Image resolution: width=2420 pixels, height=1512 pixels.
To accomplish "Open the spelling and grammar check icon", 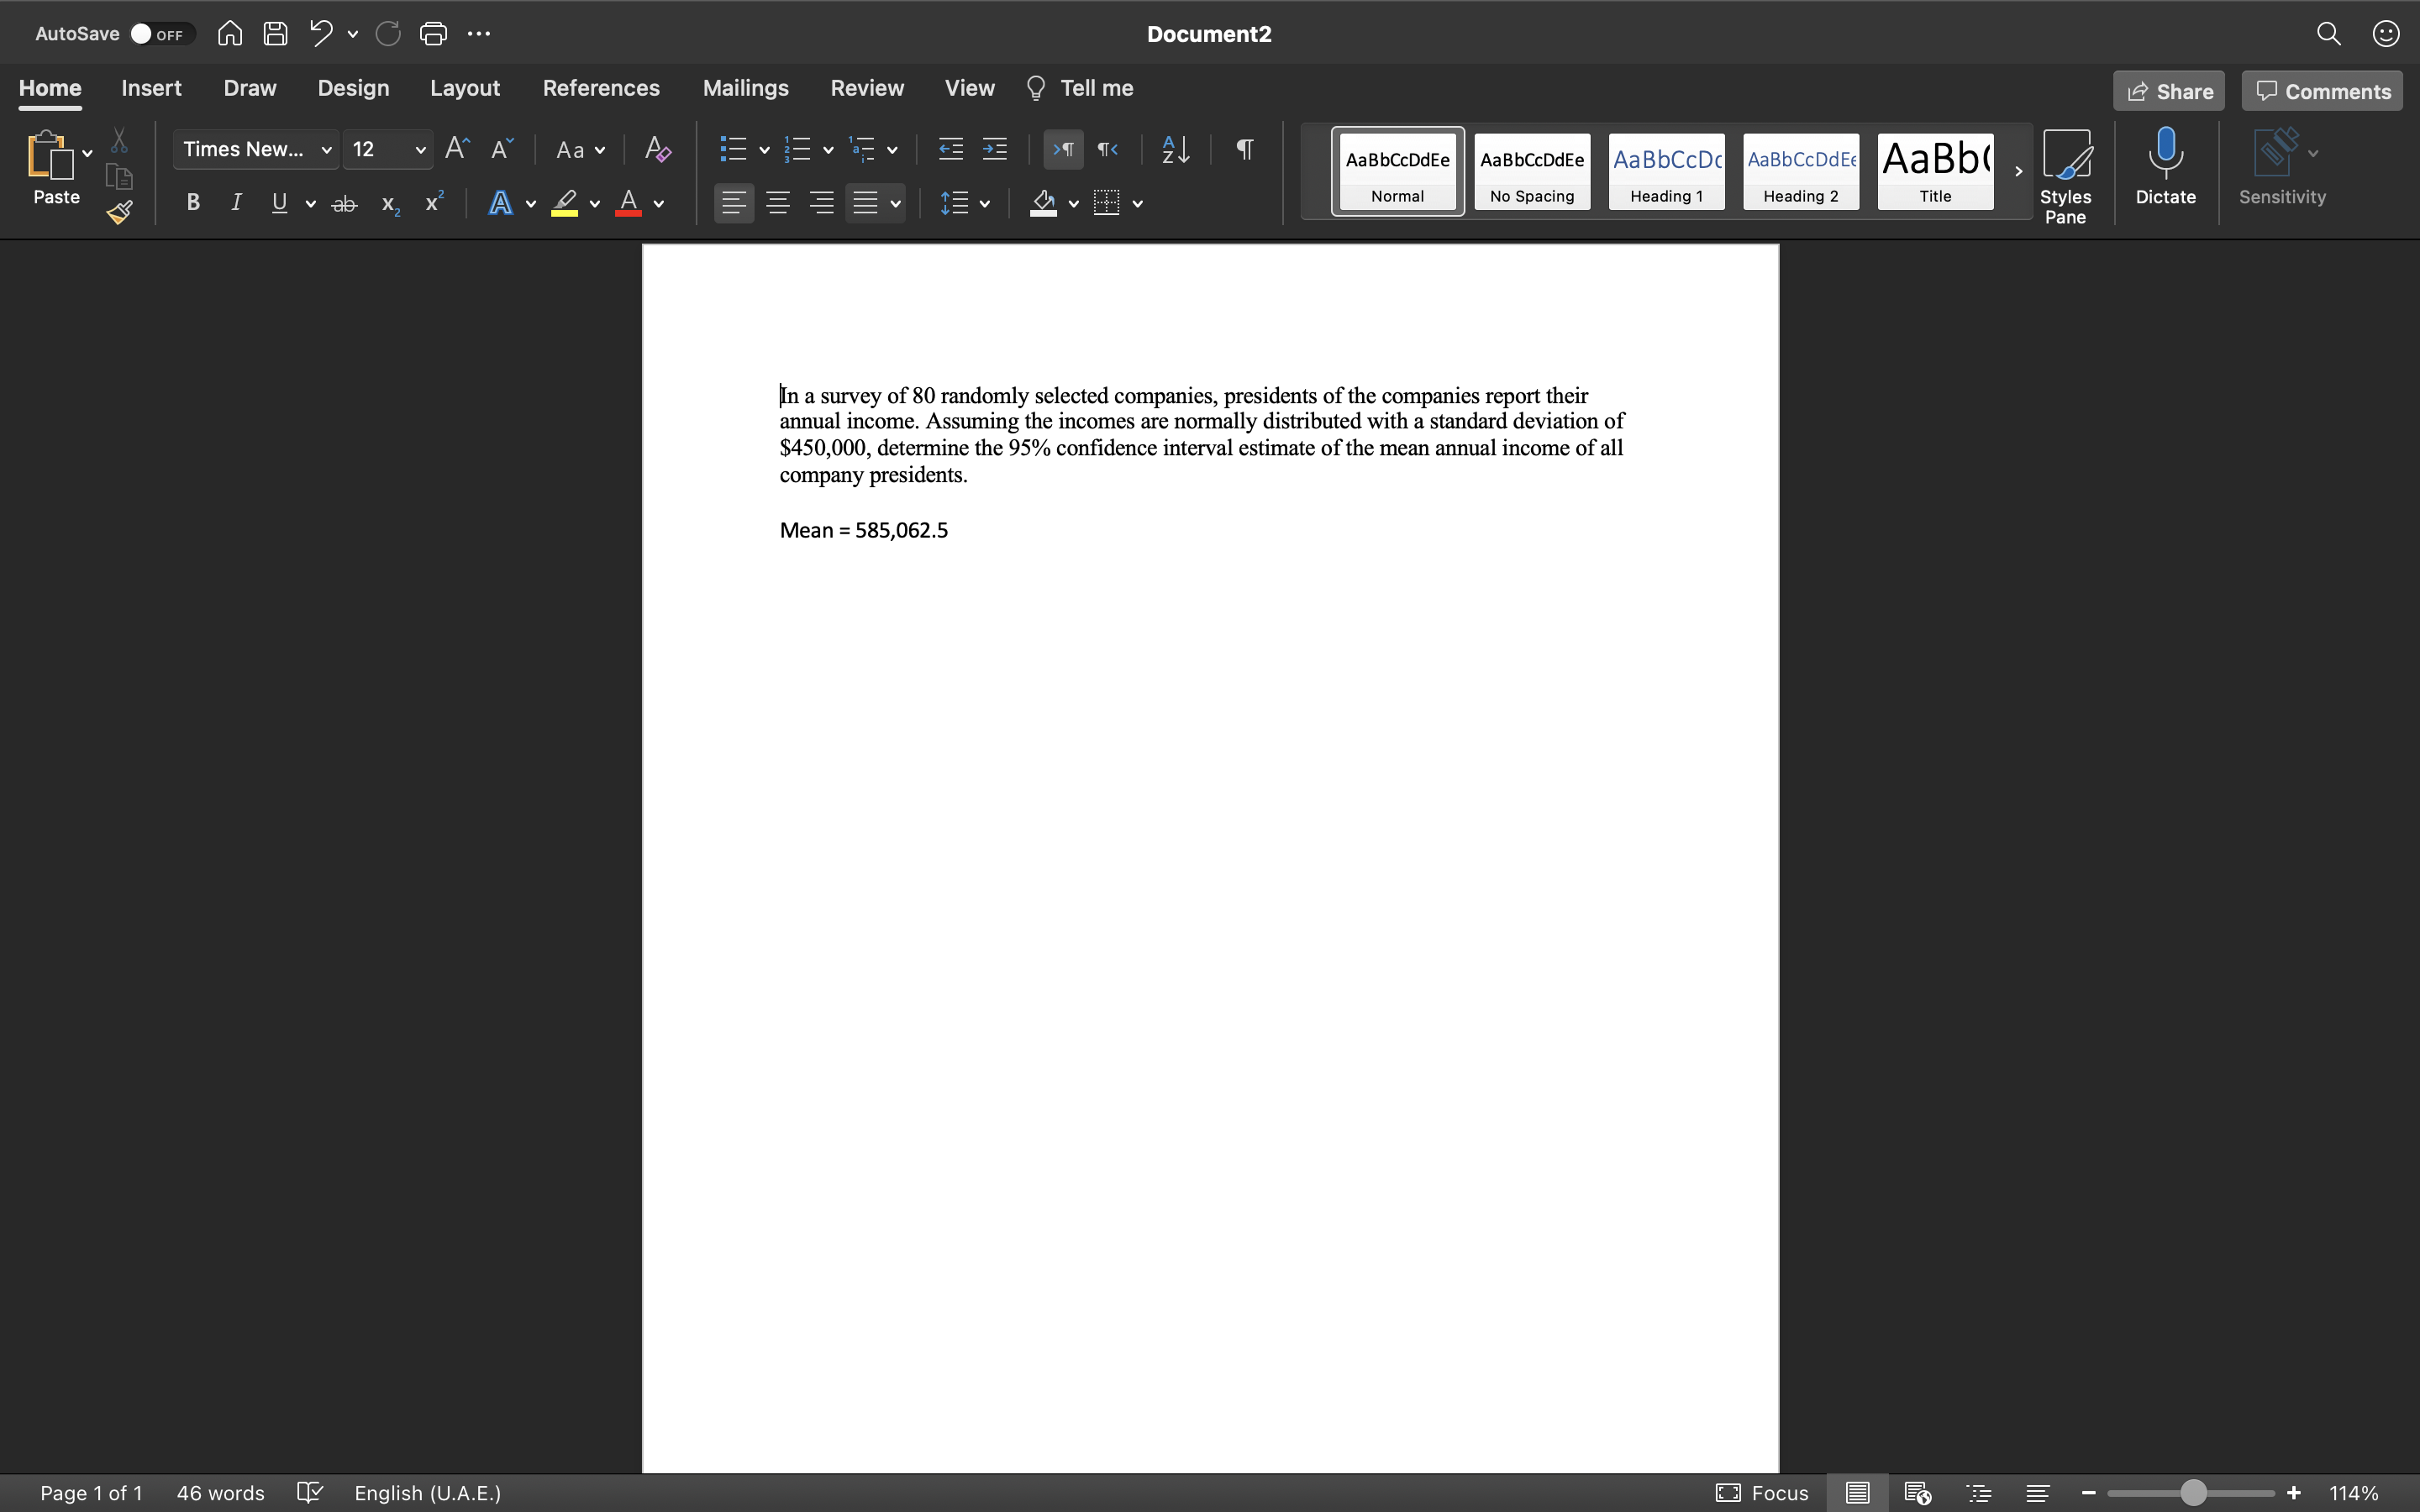I will tap(310, 1492).
